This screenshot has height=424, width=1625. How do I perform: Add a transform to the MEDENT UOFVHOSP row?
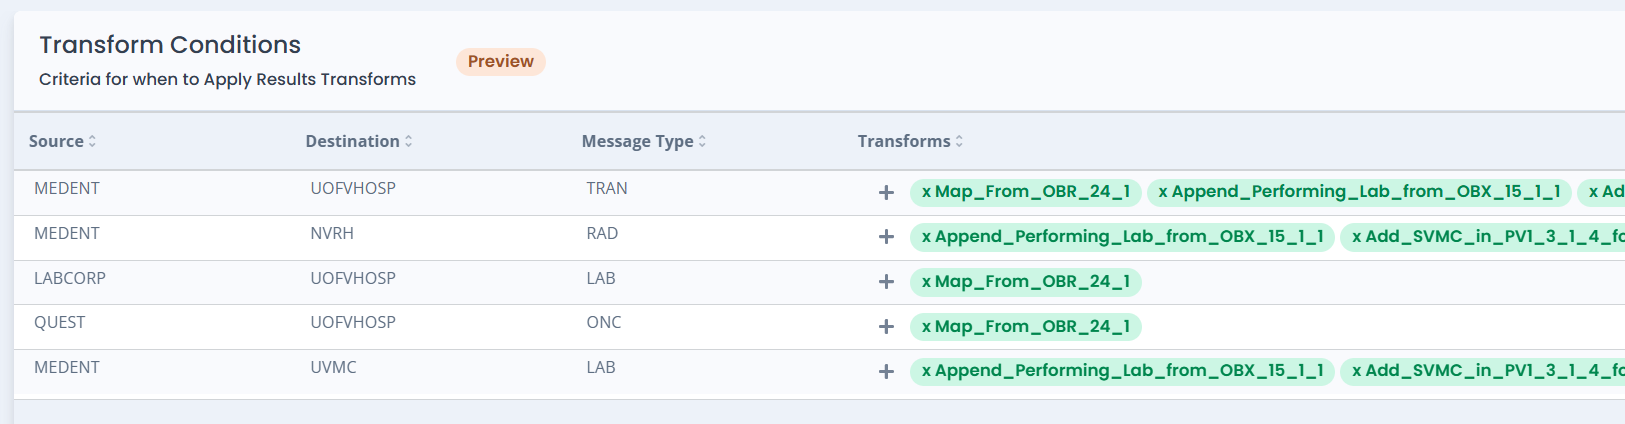[886, 192]
